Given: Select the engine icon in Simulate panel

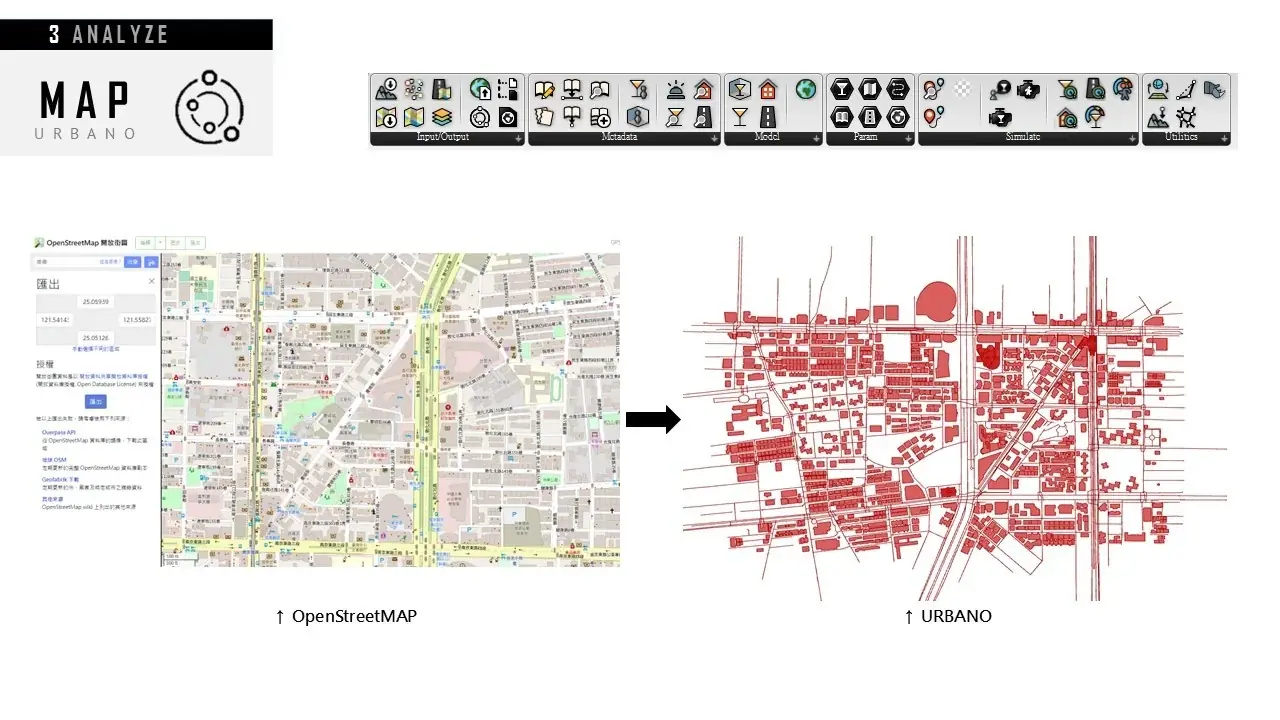Looking at the screenshot, I should pyautogui.click(x=1028, y=90).
